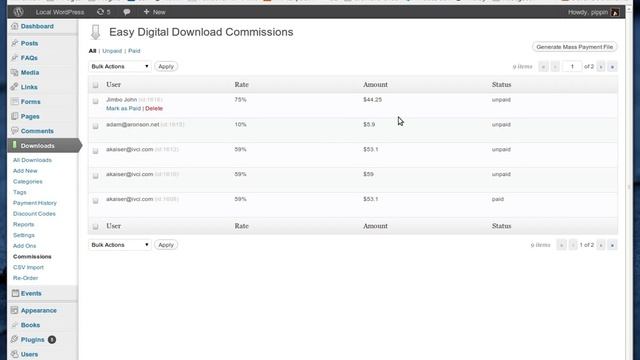Click the Pages sidebar icon
This screenshot has height=360, width=640.
15,116
